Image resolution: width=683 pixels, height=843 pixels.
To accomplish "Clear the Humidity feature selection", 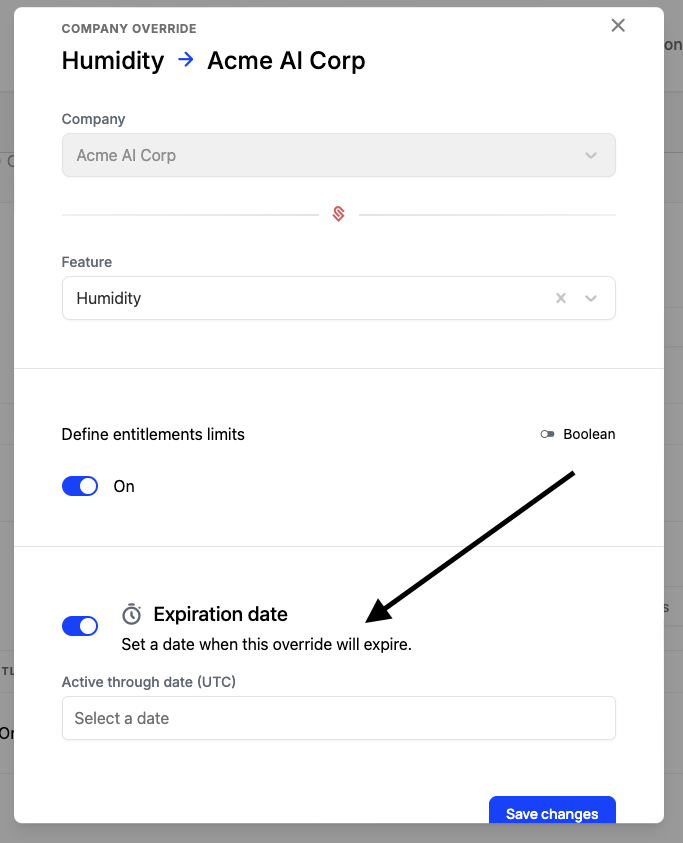I will click(x=561, y=298).
